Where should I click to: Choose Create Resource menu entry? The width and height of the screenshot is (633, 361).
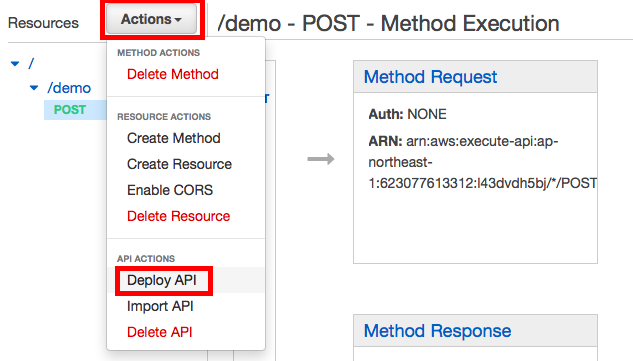click(x=179, y=164)
